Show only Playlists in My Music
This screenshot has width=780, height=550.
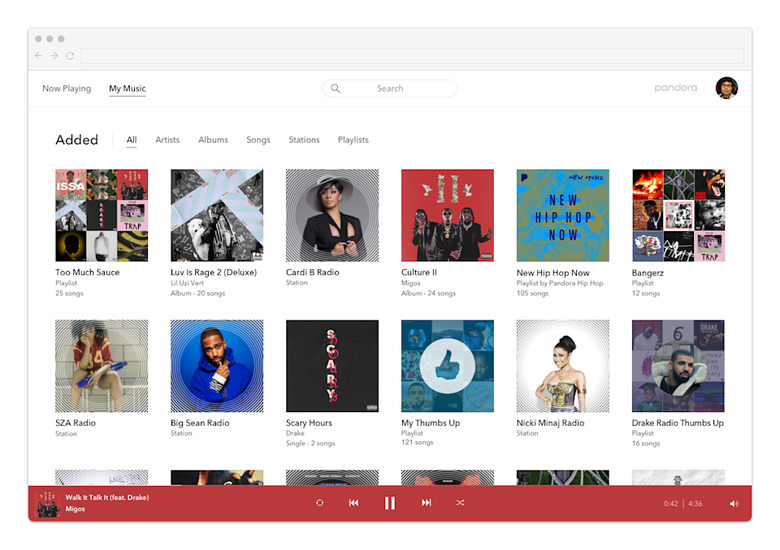[353, 140]
